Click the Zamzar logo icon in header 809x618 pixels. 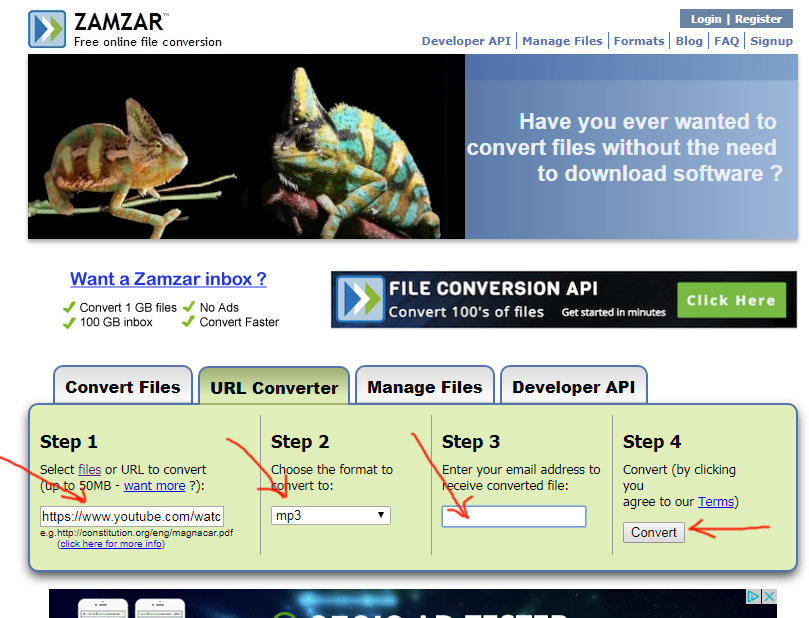click(x=47, y=29)
